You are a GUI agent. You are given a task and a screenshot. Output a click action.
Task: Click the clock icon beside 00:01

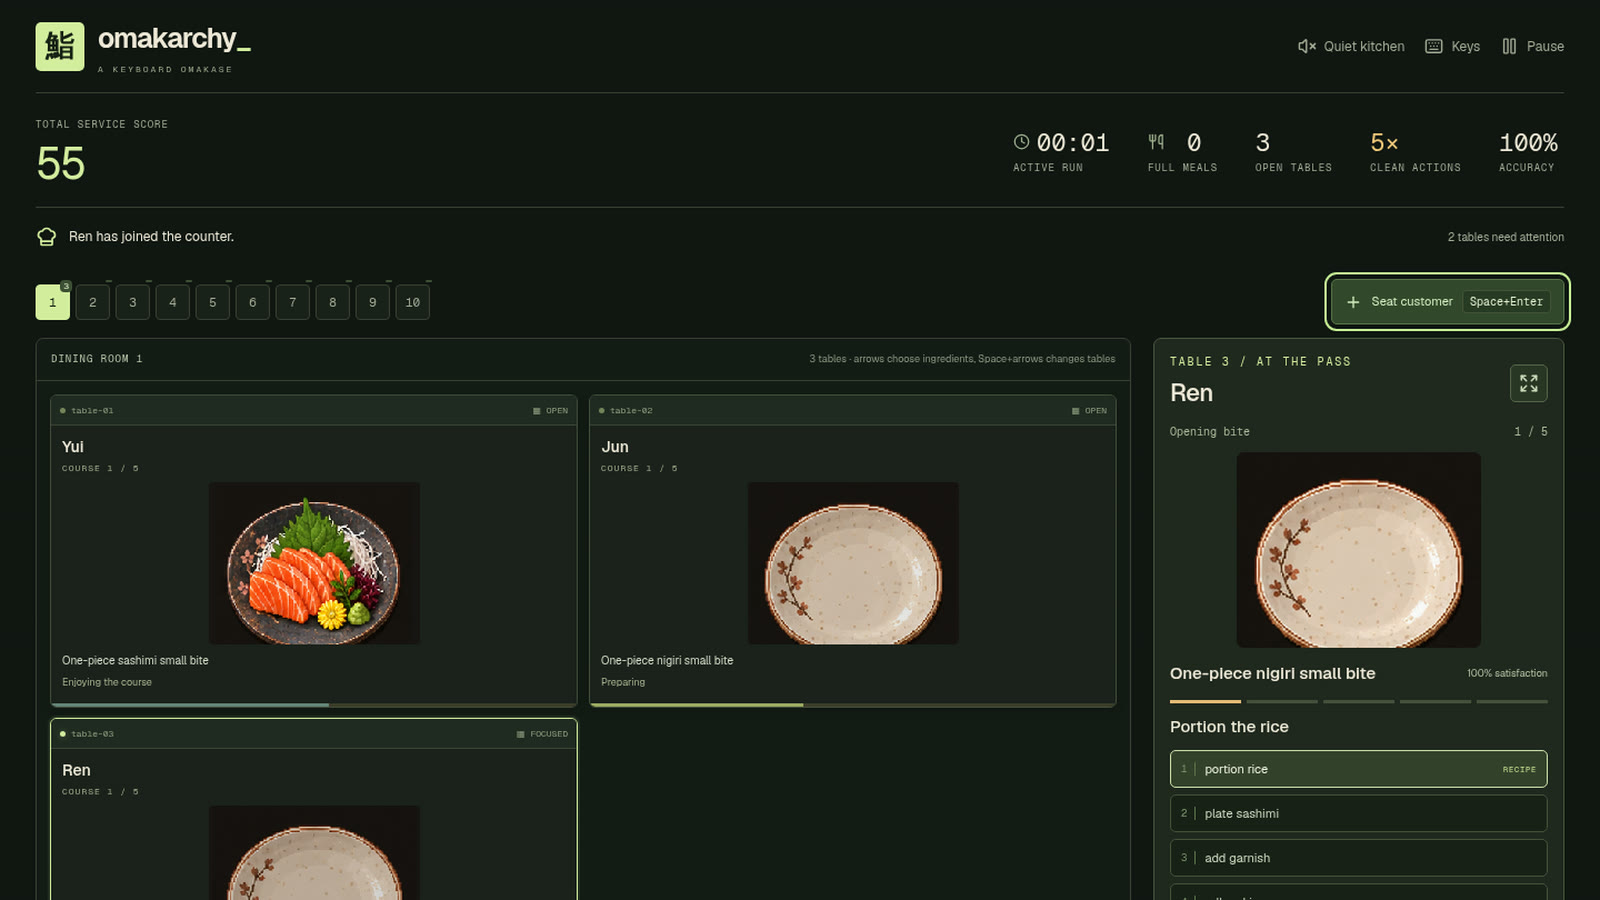1021,142
